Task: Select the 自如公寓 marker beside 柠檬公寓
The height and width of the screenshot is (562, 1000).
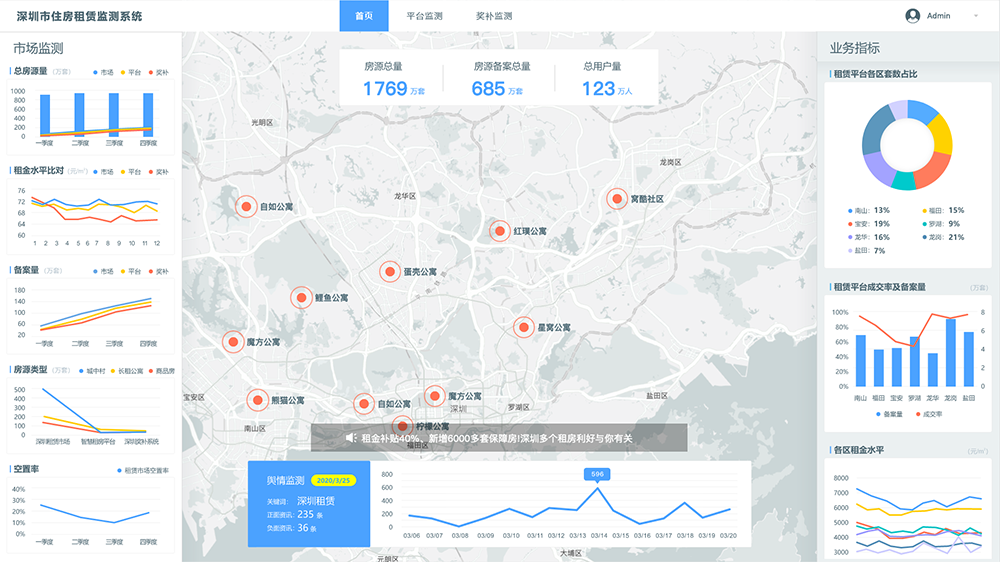Action: pyautogui.click(x=364, y=404)
